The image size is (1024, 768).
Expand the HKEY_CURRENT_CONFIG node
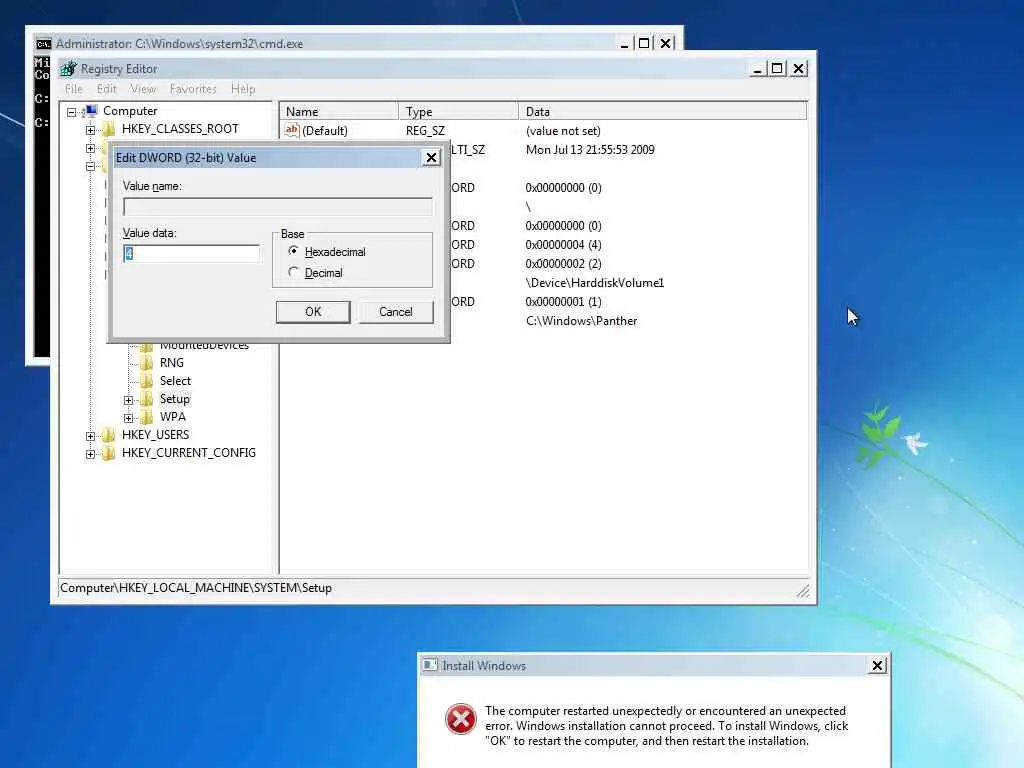click(90, 454)
